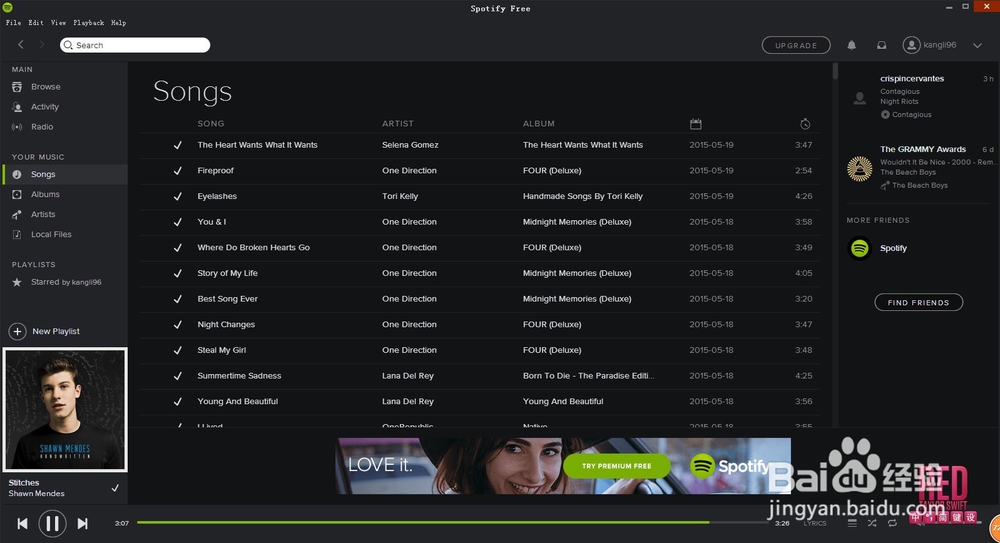Toggle saved checkmark for Fireproof
1000x543 pixels.
coord(177,170)
